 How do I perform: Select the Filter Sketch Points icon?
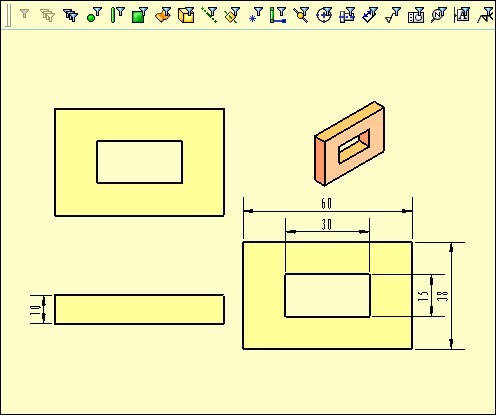[255, 15]
